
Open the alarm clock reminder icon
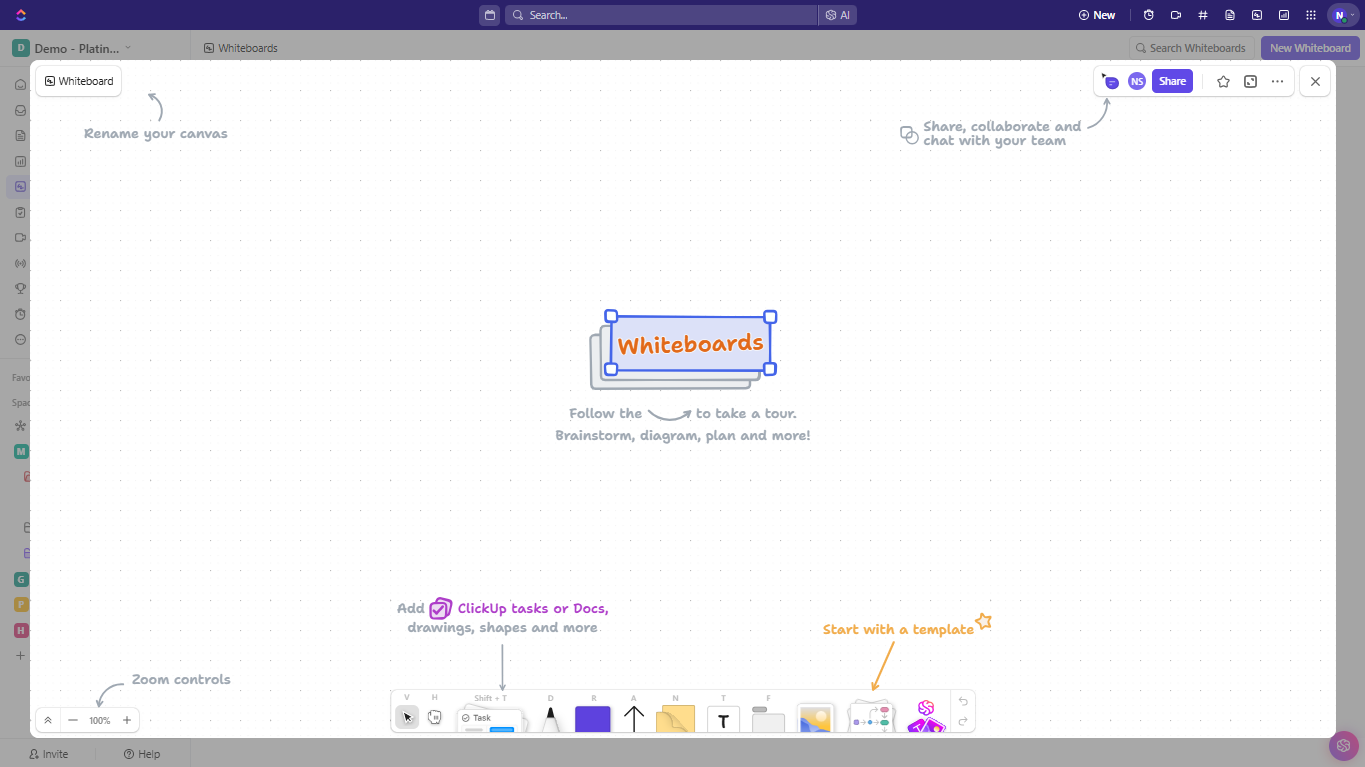(1149, 15)
